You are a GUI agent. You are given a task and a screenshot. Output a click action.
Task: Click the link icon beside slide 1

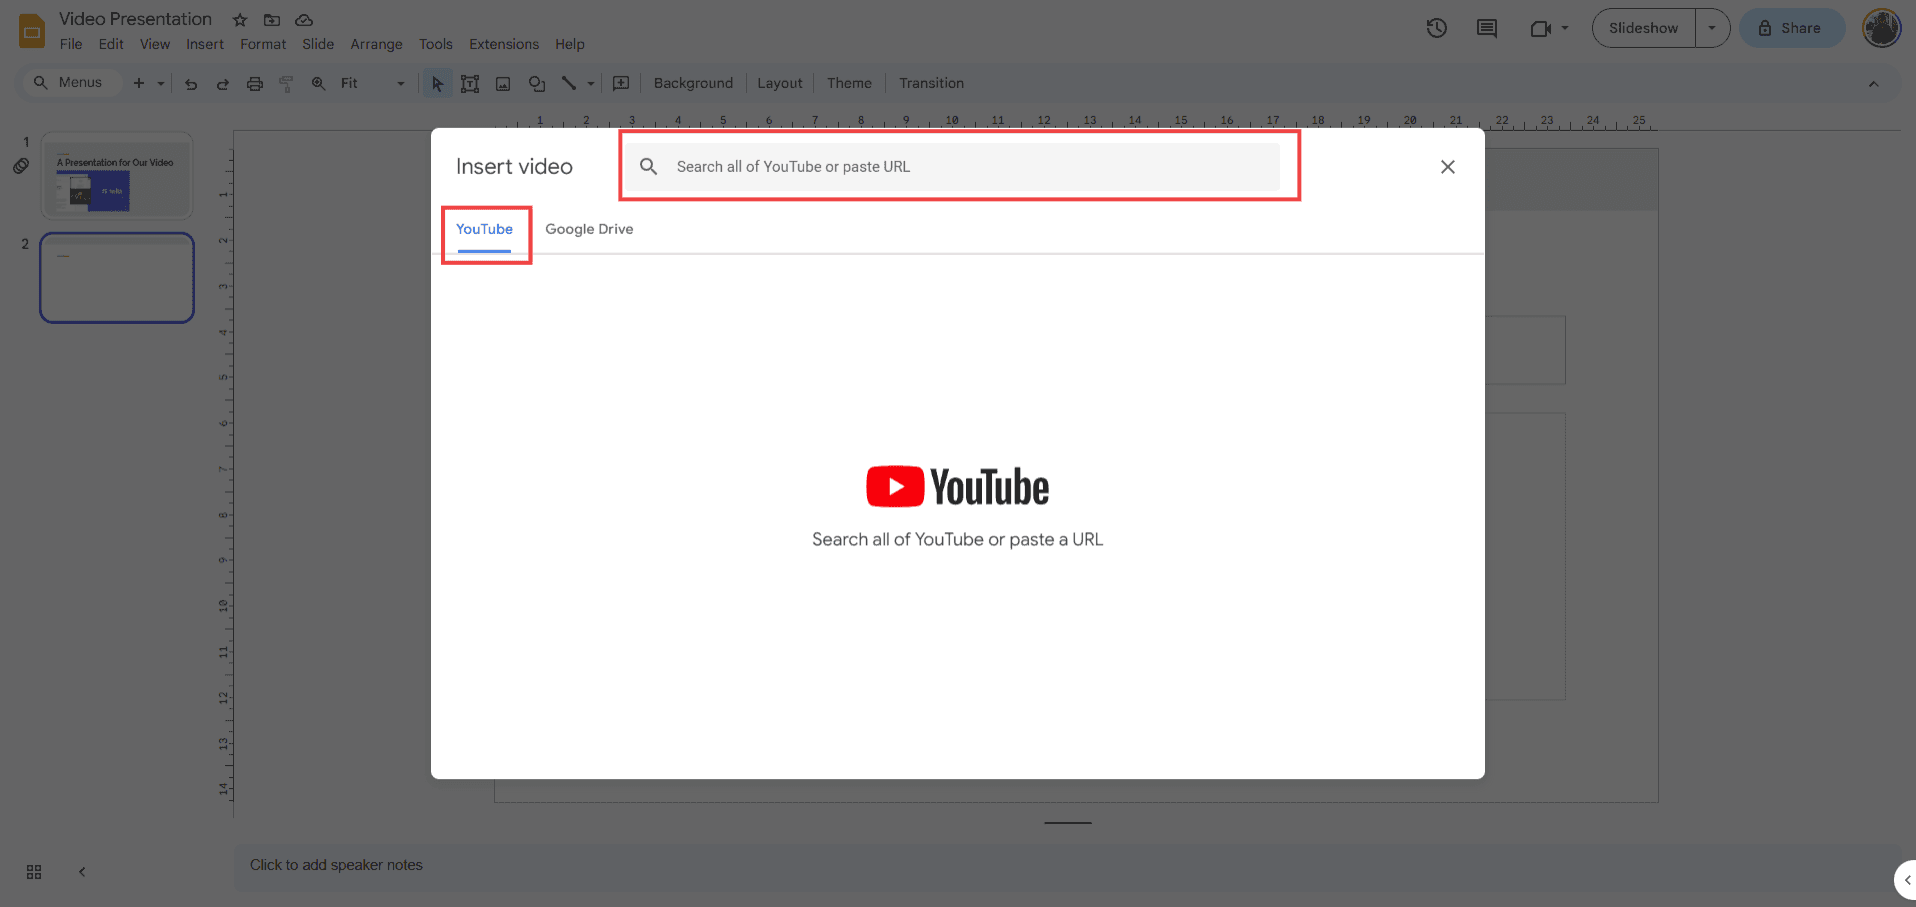click(x=21, y=166)
